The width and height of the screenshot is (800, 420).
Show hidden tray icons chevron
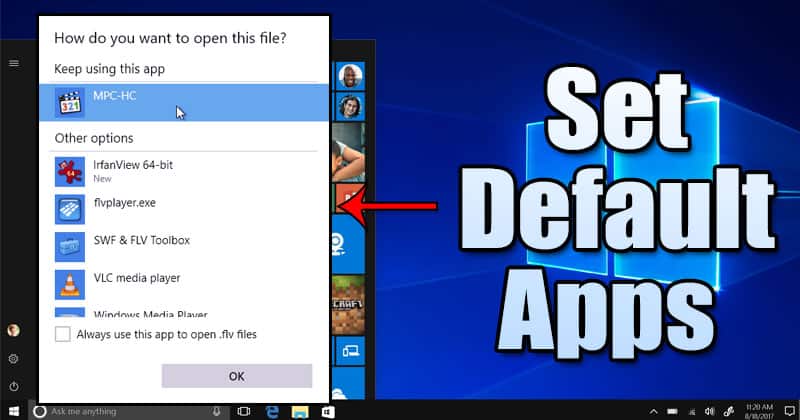pyautogui.click(x=654, y=411)
